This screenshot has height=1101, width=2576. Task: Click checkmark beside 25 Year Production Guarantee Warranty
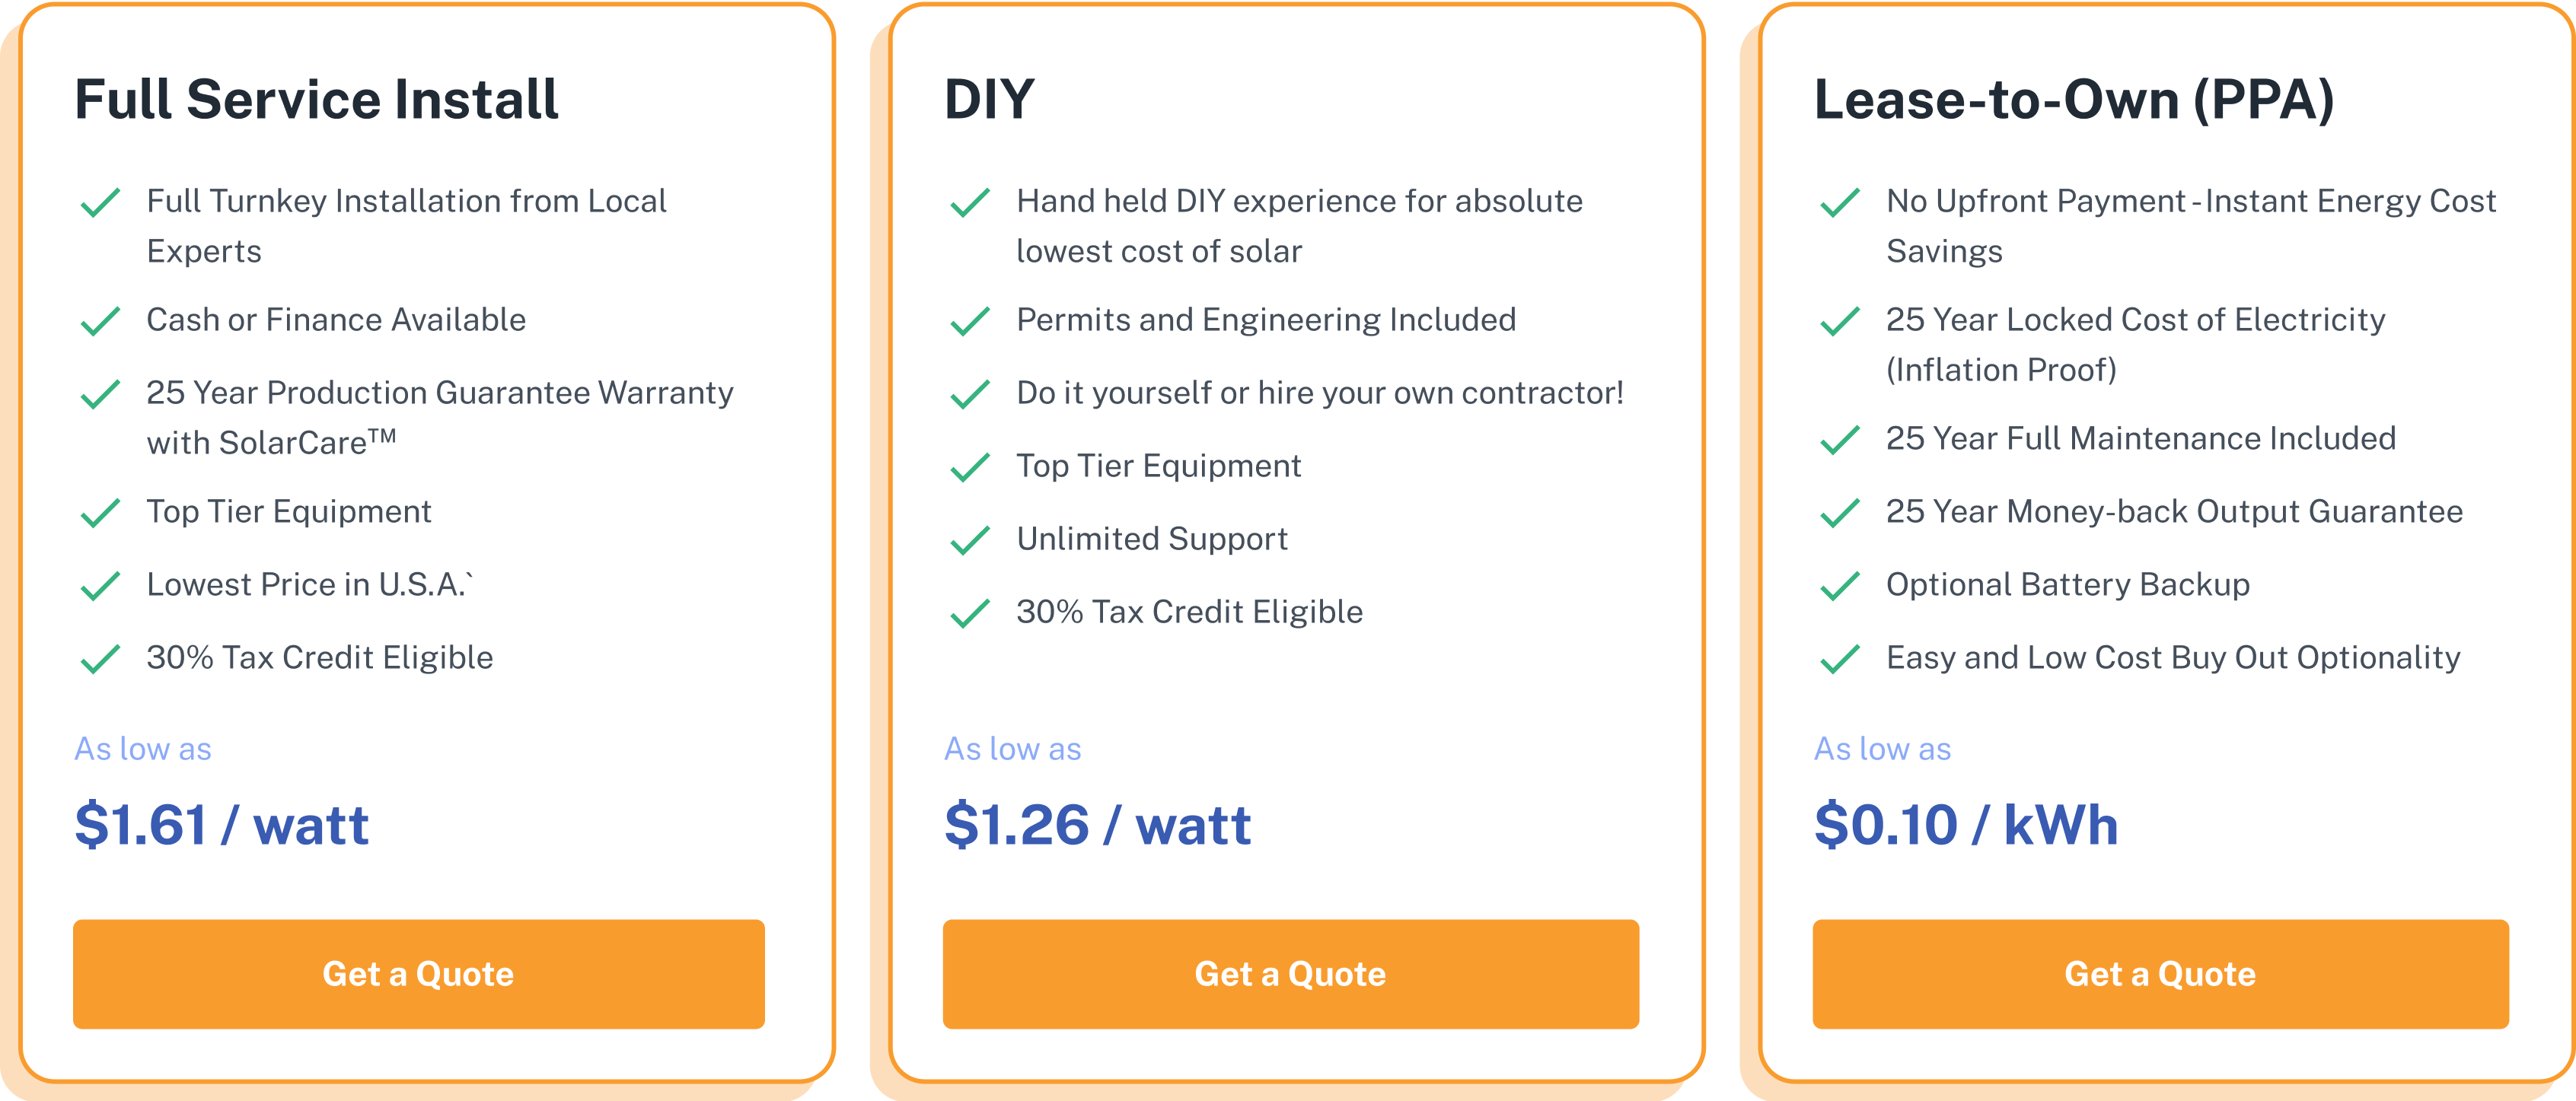coord(100,395)
